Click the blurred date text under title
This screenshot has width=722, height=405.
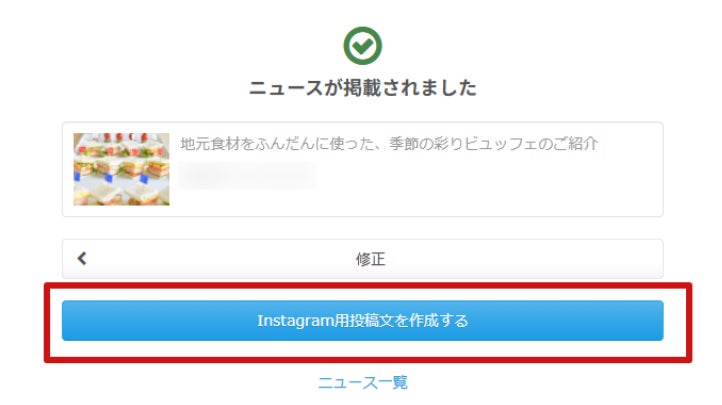tap(247, 175)
